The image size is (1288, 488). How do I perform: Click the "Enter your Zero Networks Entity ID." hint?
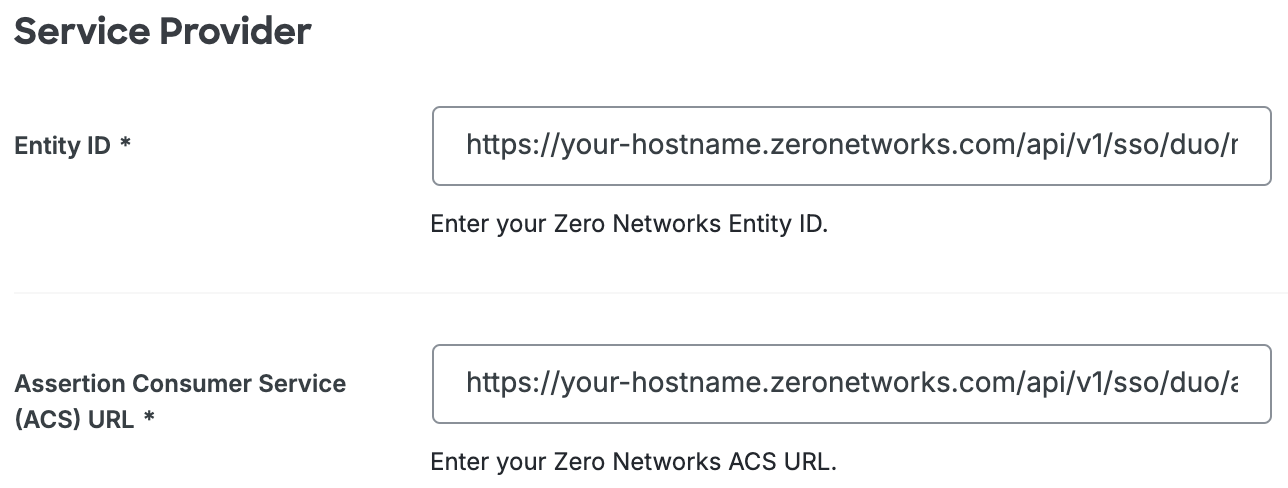(629, 223)
